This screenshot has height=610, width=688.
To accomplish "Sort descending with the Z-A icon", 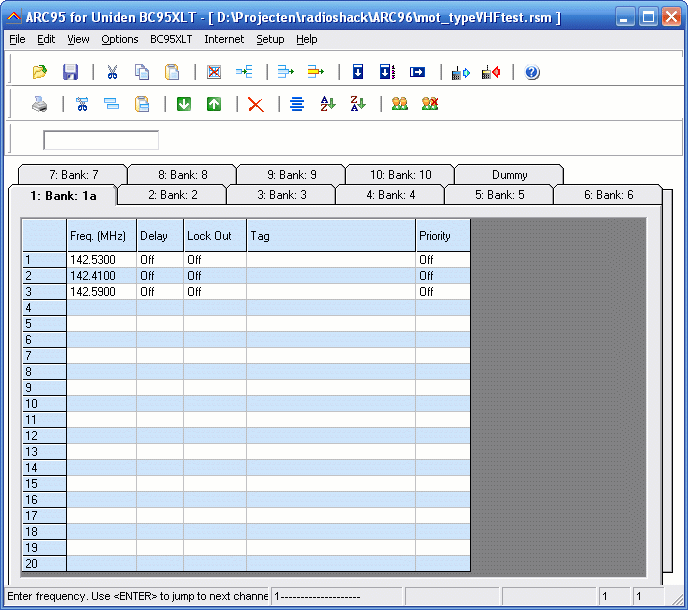I will [x=358, y=104].
